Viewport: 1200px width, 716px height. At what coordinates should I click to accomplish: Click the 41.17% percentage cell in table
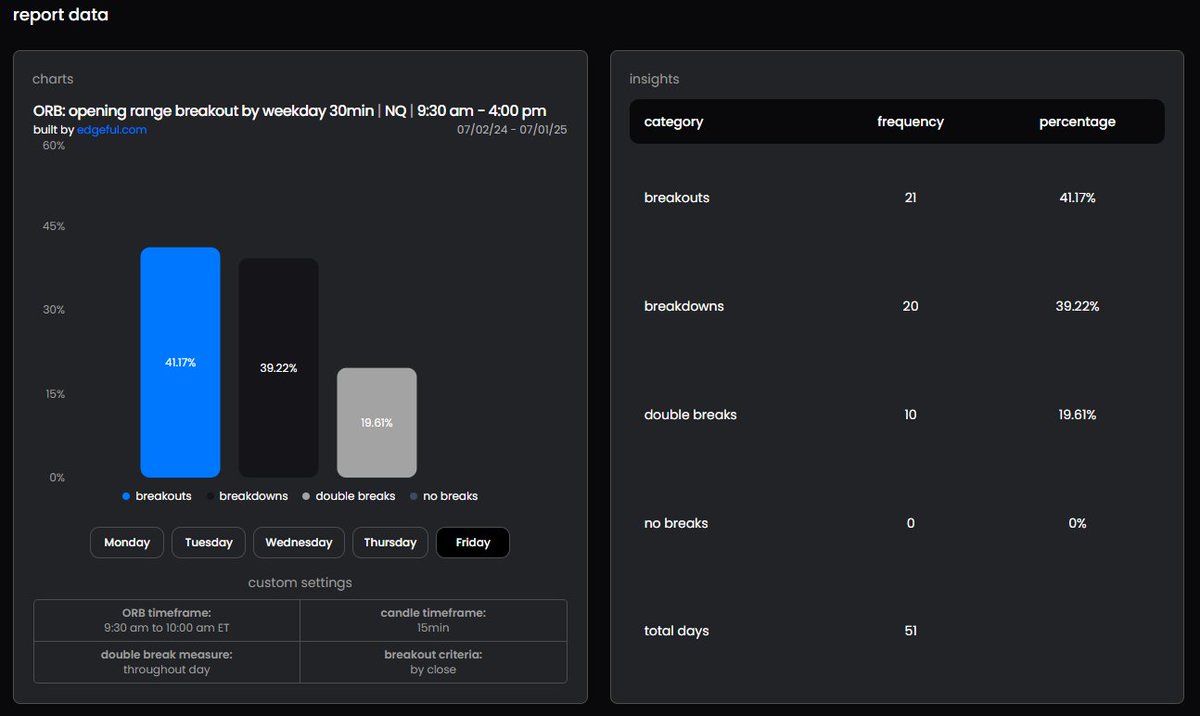1077,198
